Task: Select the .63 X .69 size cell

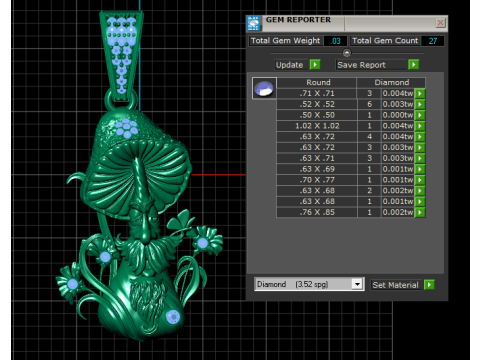Action: point(317,169)
